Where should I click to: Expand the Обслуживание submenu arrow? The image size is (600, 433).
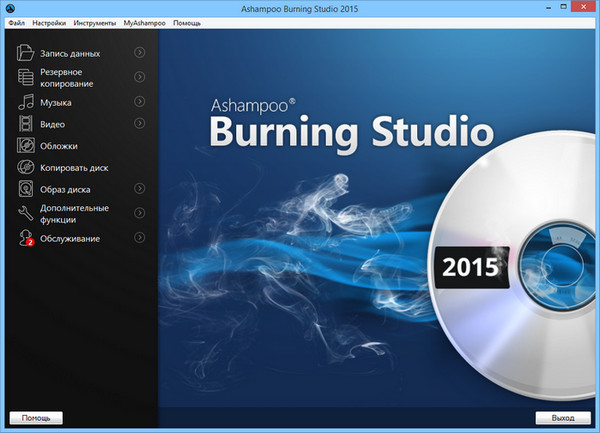pos(140,238)
